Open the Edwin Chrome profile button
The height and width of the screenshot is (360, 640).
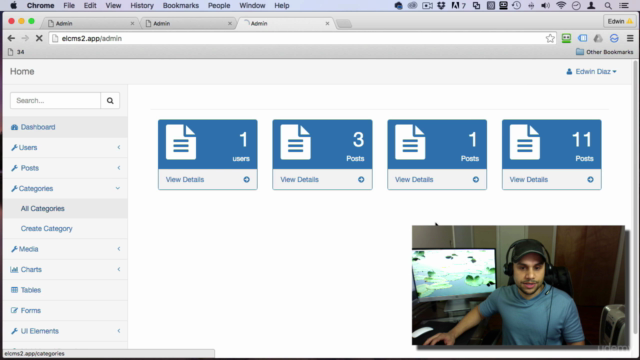[x=619, y=21]
